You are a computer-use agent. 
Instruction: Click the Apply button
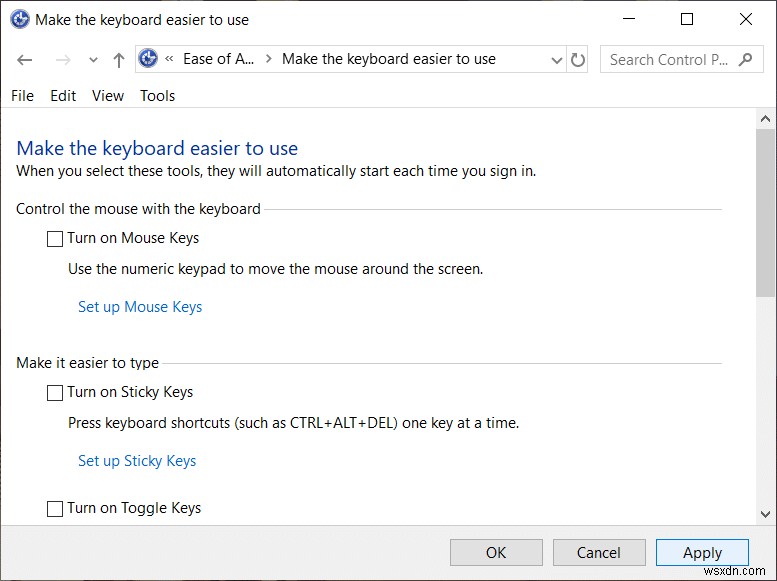(702, 552)
